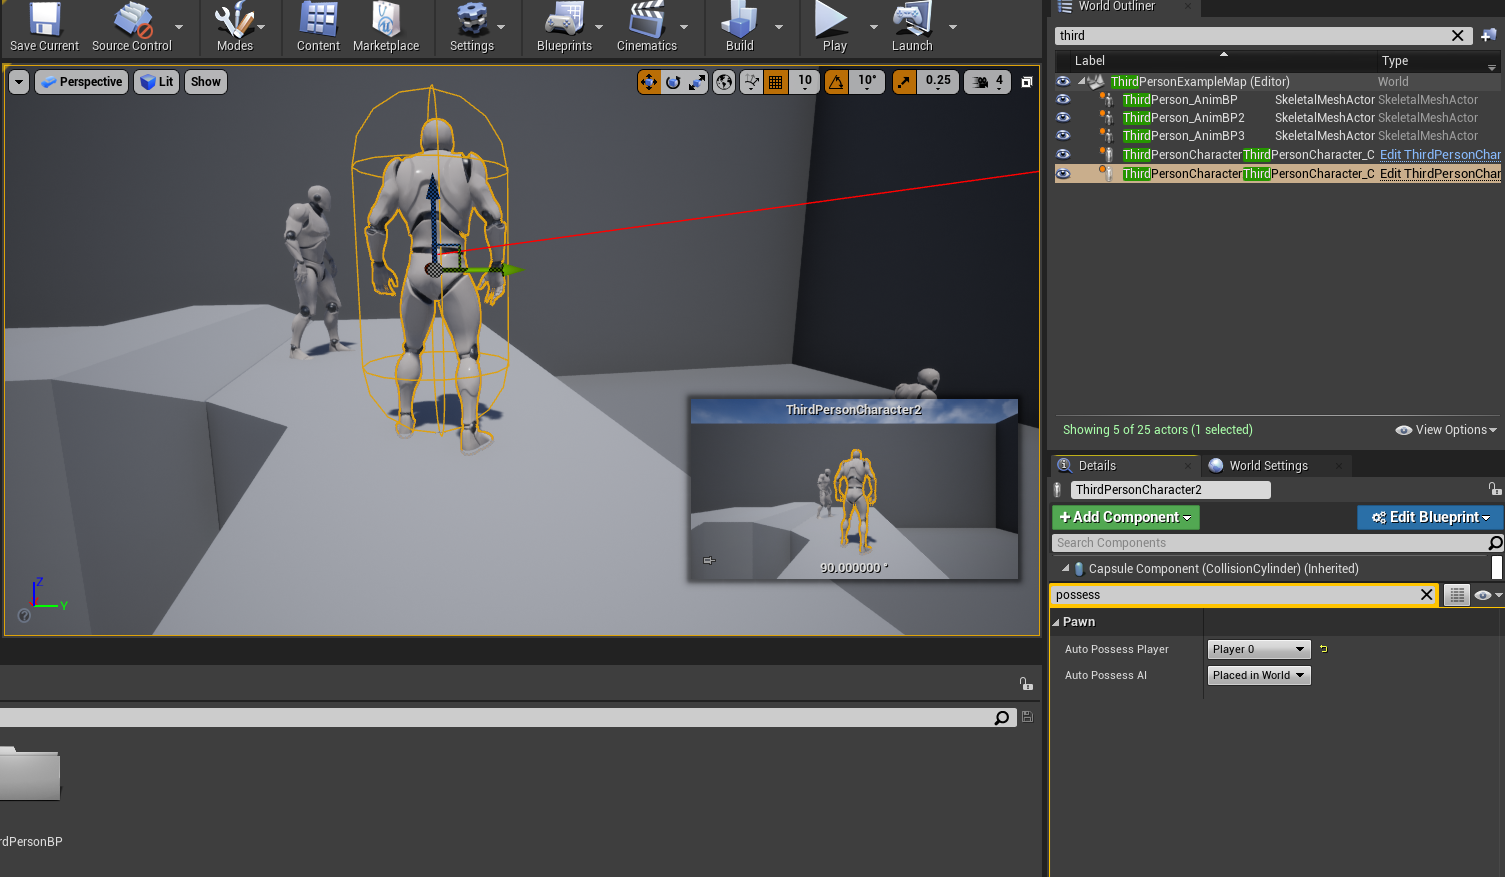Open the Marketplace from toolbar
The width and height of the screenshot is (1505, 877).
pos(386,28)
